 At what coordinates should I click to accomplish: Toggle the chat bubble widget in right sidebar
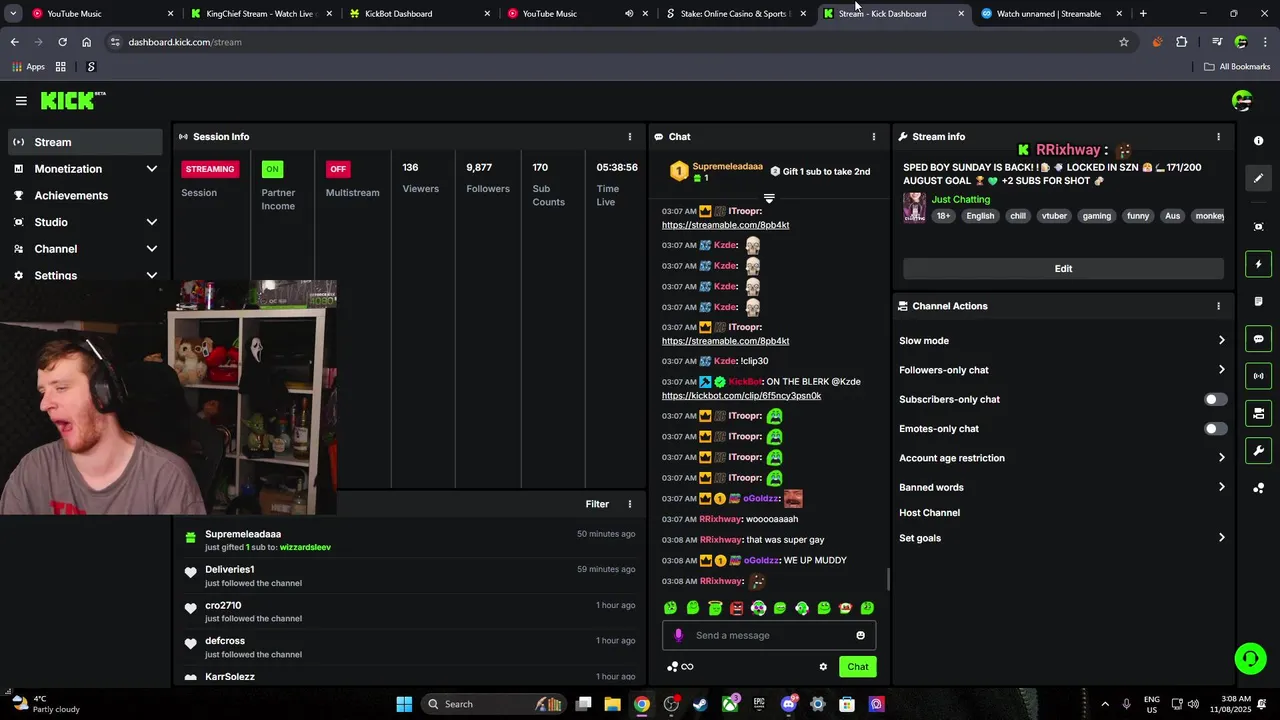(x=1259, y=339)
